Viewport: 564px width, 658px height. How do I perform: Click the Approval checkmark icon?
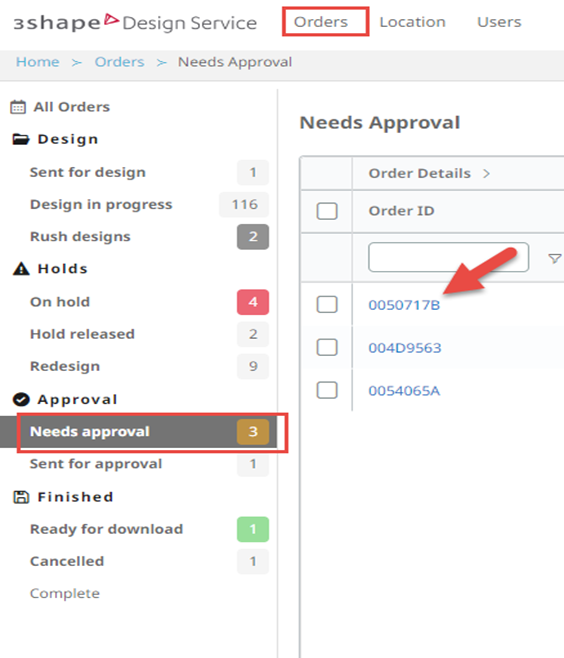(21, 400)
